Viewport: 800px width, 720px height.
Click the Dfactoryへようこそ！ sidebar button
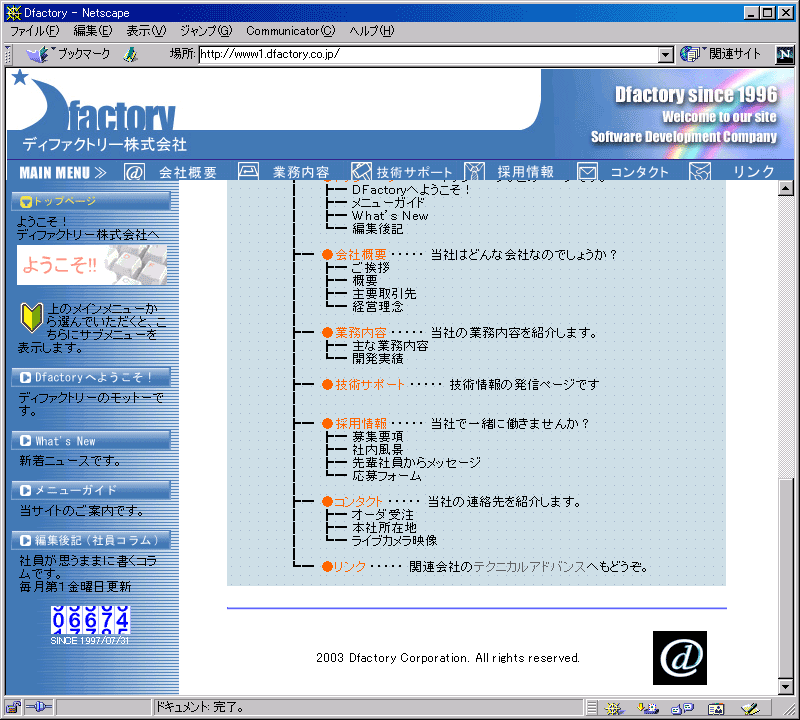pos(91,377)
